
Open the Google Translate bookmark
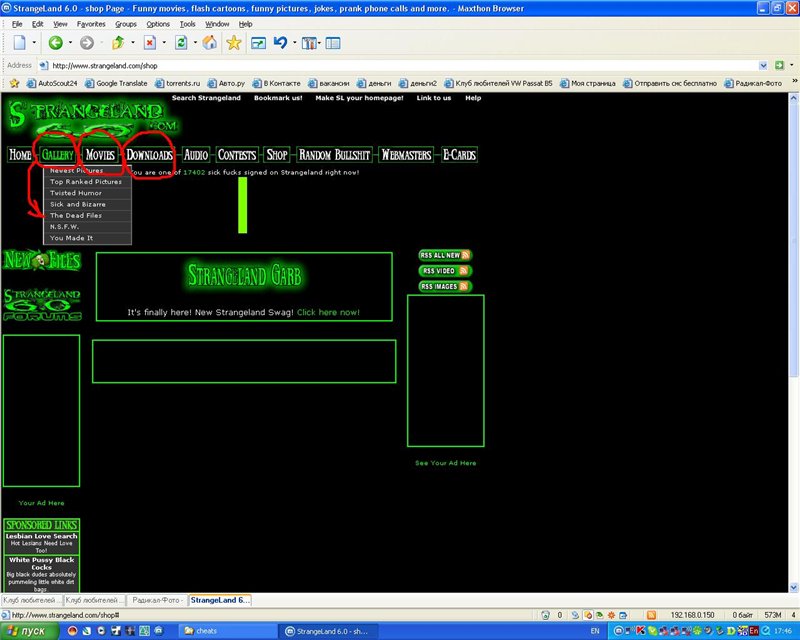point(120,83)
